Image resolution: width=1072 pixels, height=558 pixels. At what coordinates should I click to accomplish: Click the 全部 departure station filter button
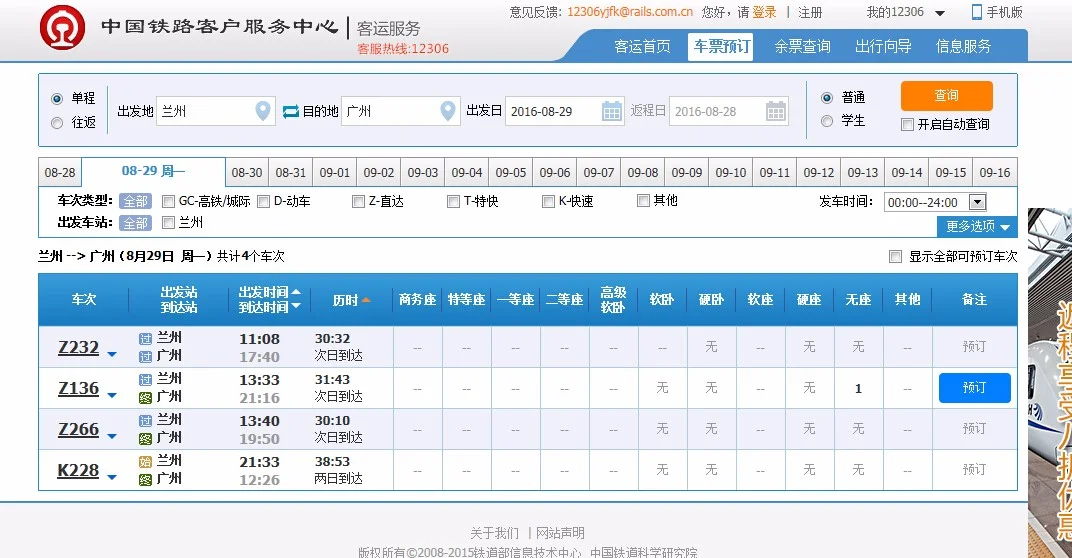[x=135, y=223]
